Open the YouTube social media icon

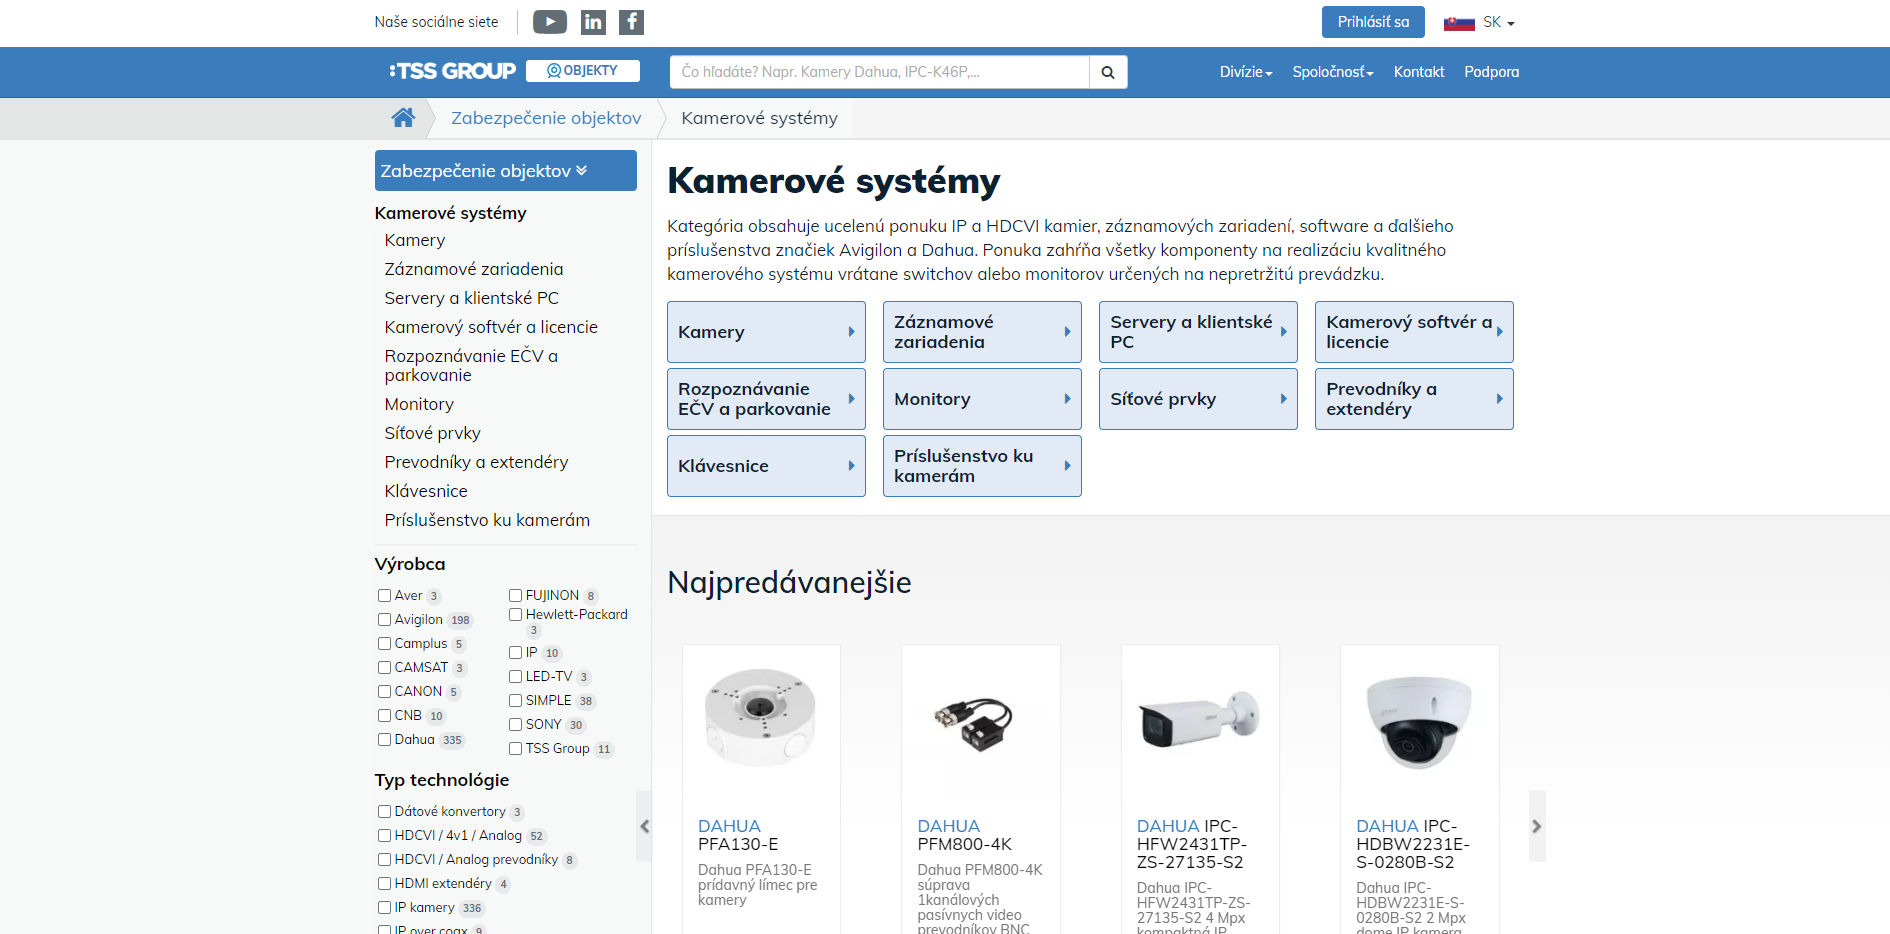[549, 22]
